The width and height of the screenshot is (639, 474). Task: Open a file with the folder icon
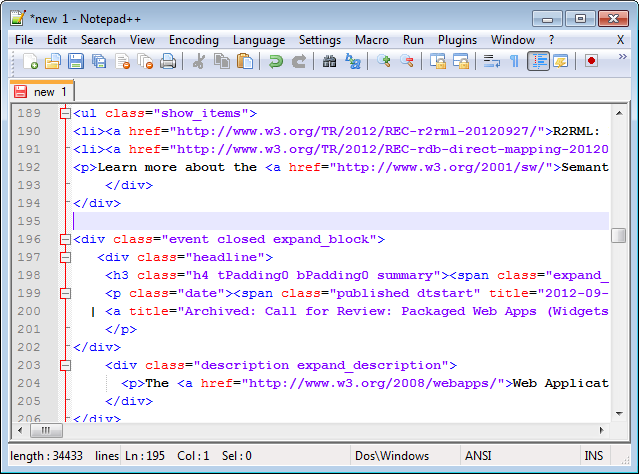point(53,62)
